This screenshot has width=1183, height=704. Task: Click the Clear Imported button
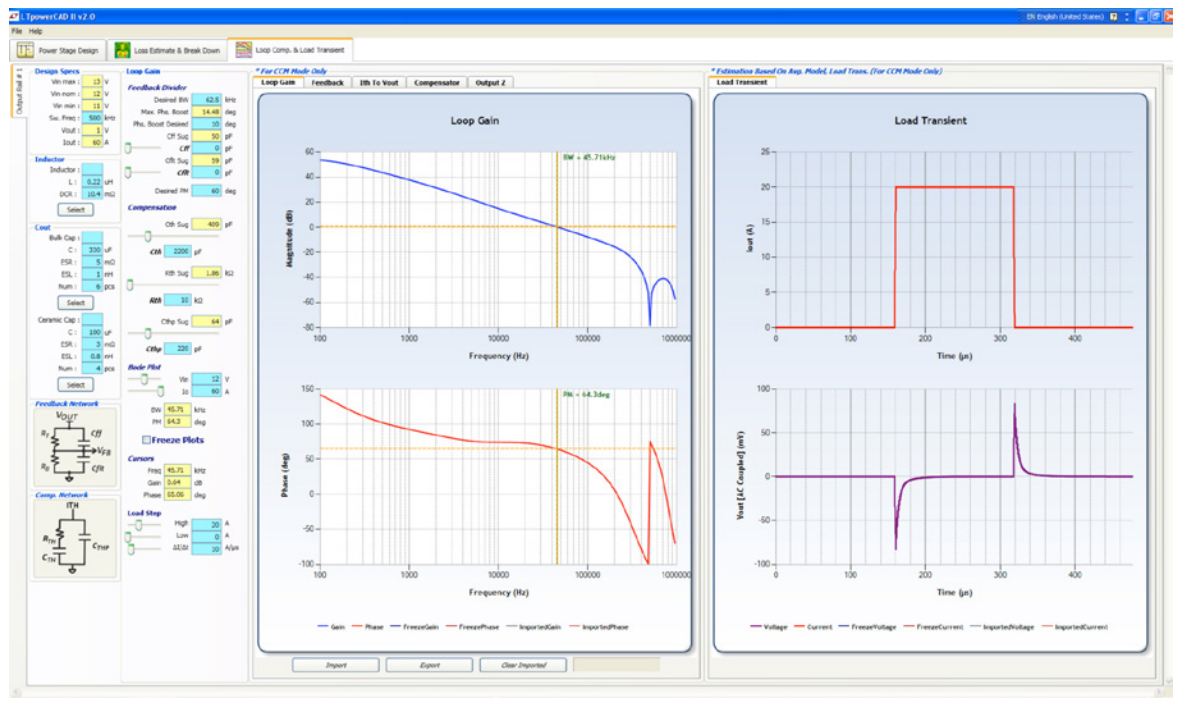point(522,665)
